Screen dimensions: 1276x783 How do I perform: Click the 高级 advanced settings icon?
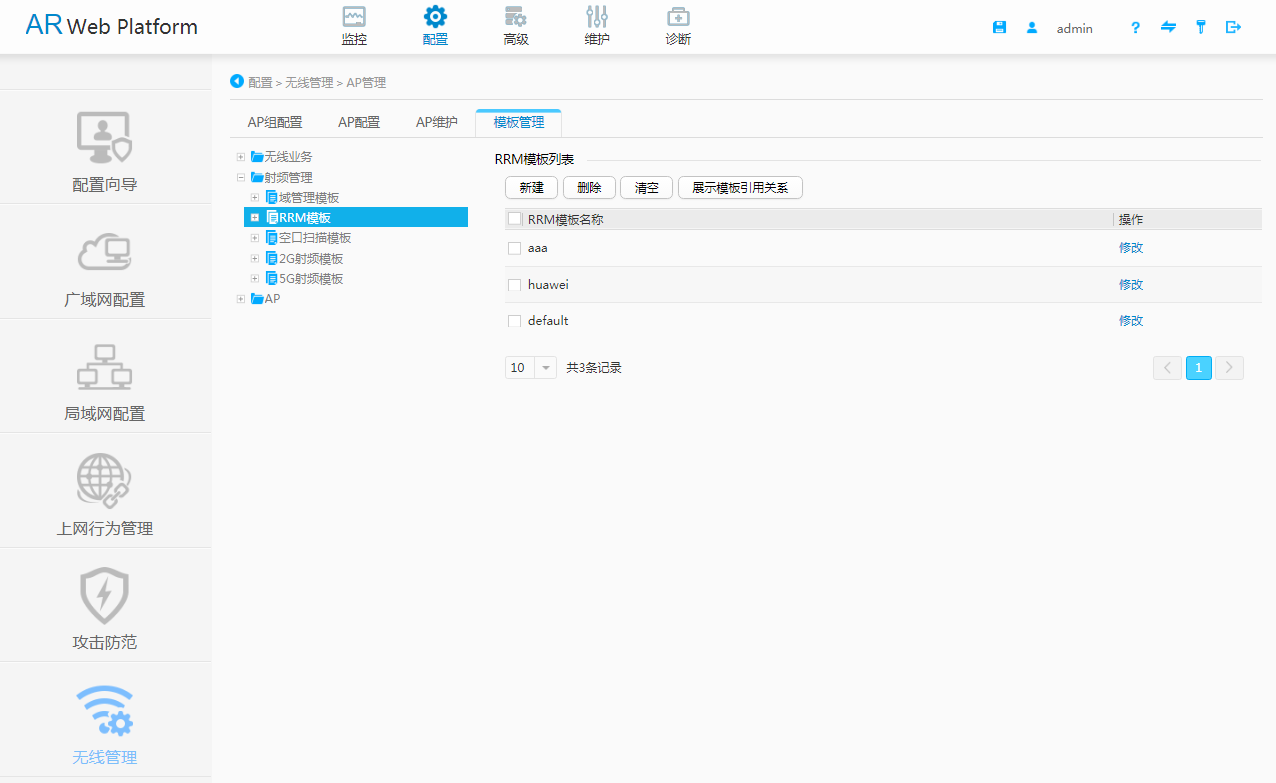[x=515, y=17]
